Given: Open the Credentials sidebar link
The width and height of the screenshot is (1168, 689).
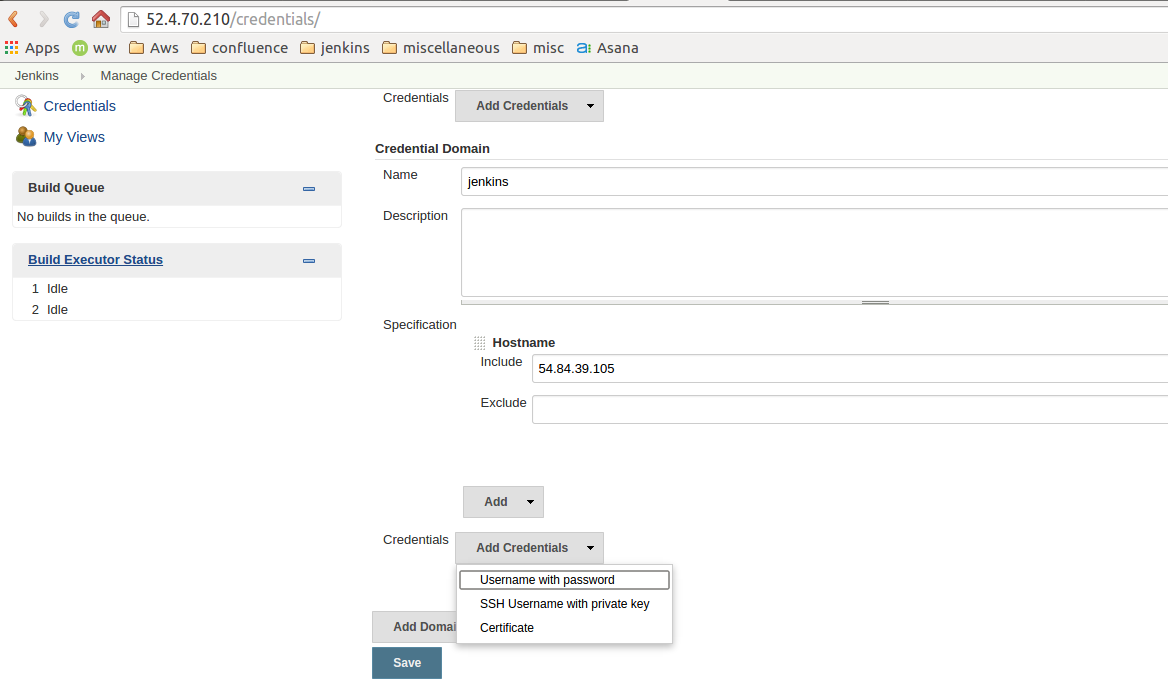Looking at the screenshot, I should (80, 106).
